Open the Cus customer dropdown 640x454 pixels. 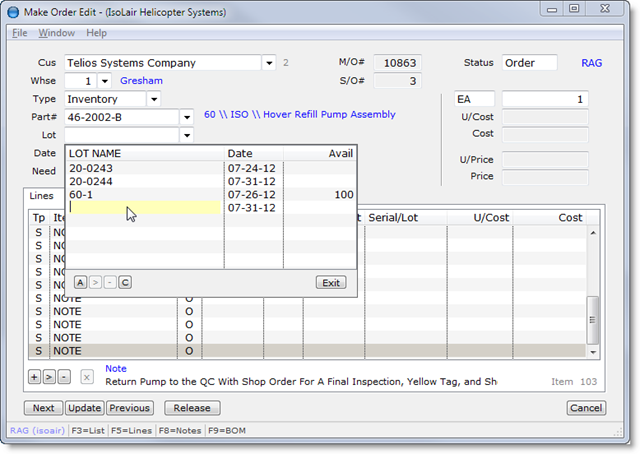268,63
